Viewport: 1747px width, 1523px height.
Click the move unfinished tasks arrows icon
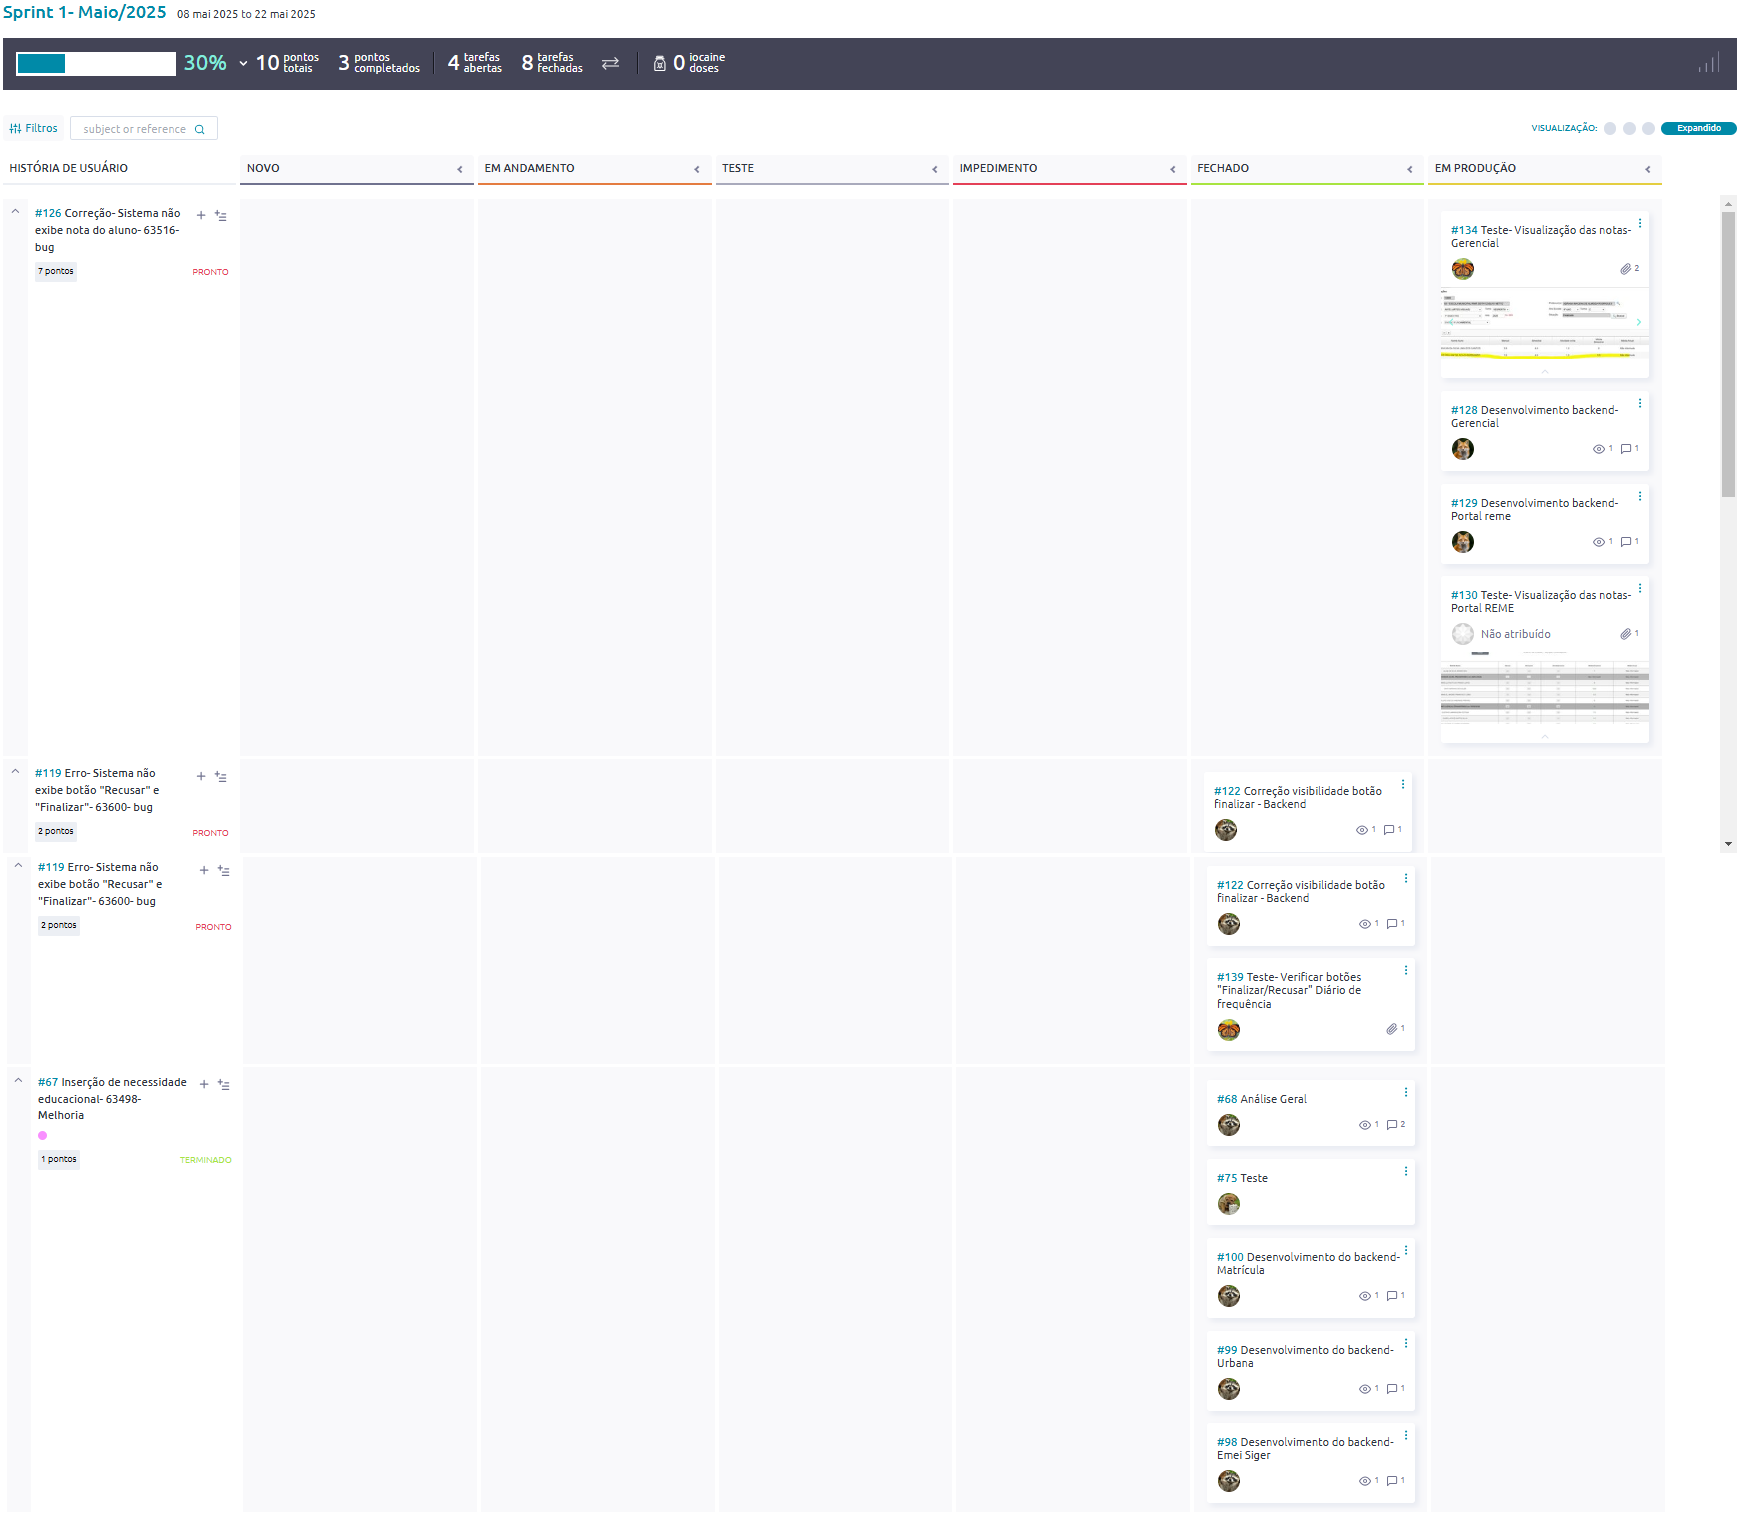pyautogui.click(x=610, y=63)
